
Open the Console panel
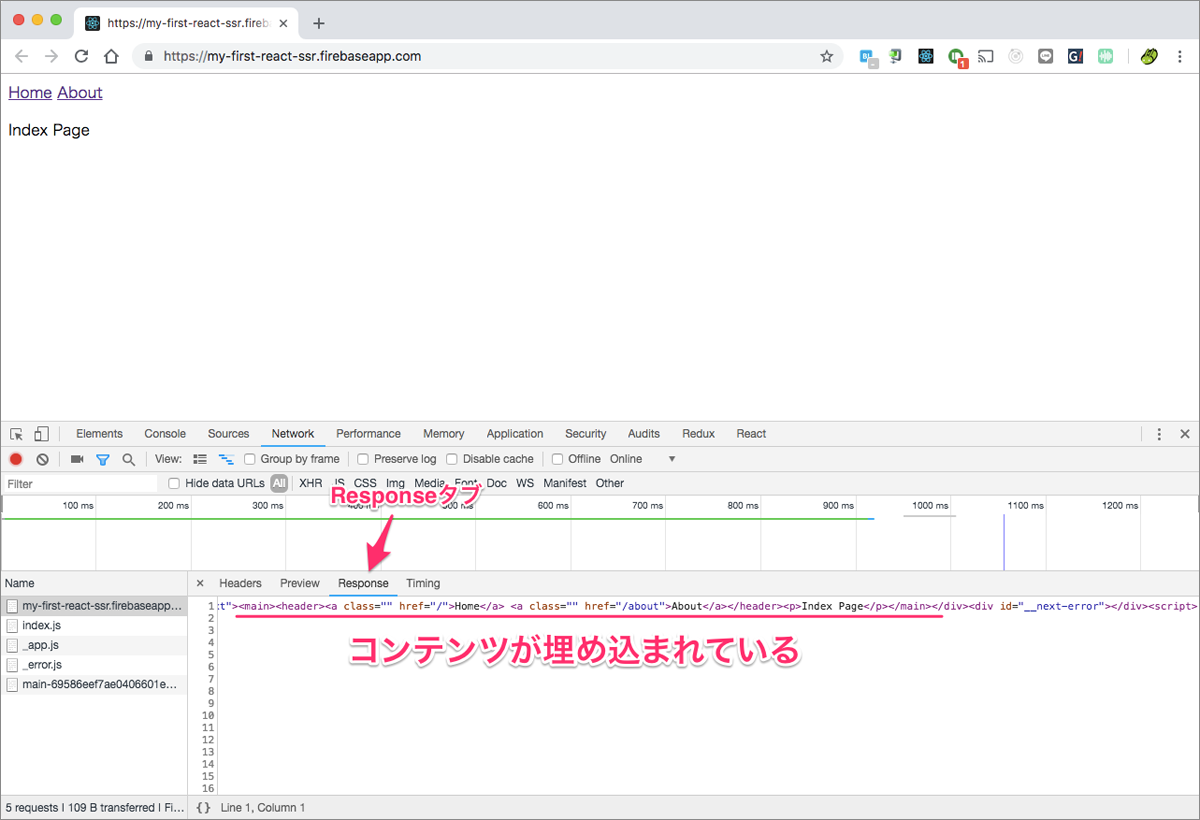[165, 434]
